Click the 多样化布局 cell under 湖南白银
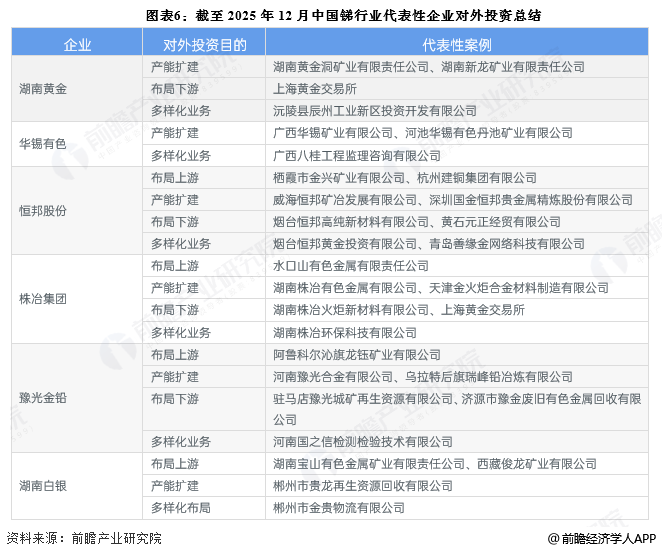Viewport: 662px width, 550px height. 204,508
